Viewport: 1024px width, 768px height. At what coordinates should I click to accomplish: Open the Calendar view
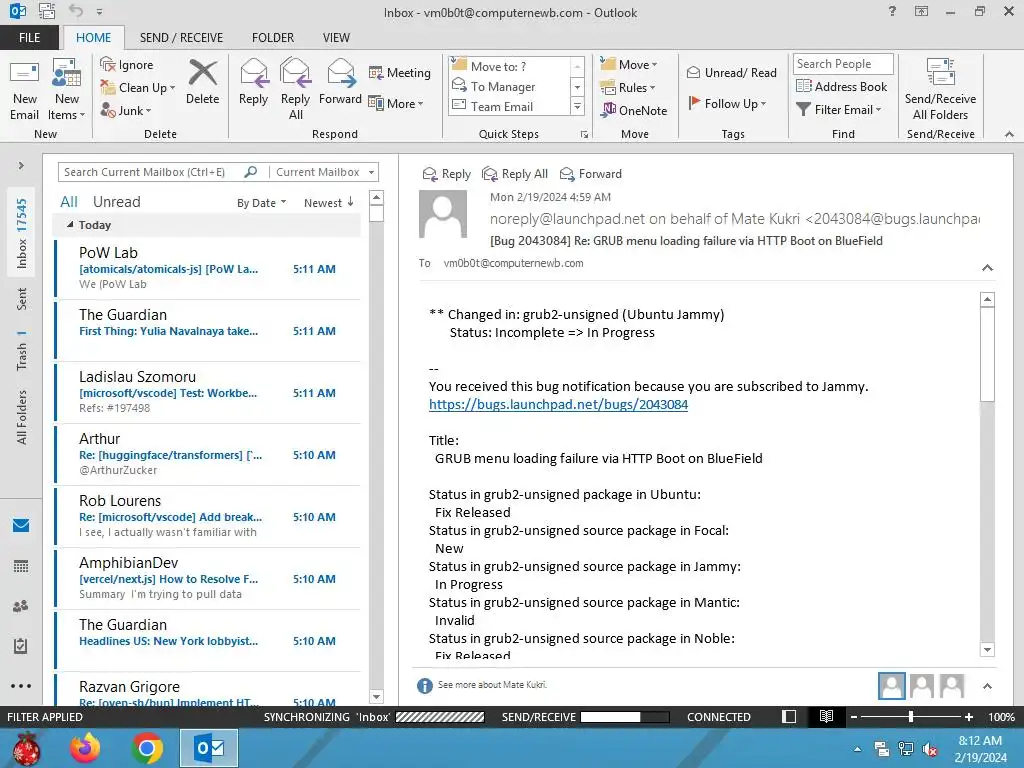click(x=21, y=566)
